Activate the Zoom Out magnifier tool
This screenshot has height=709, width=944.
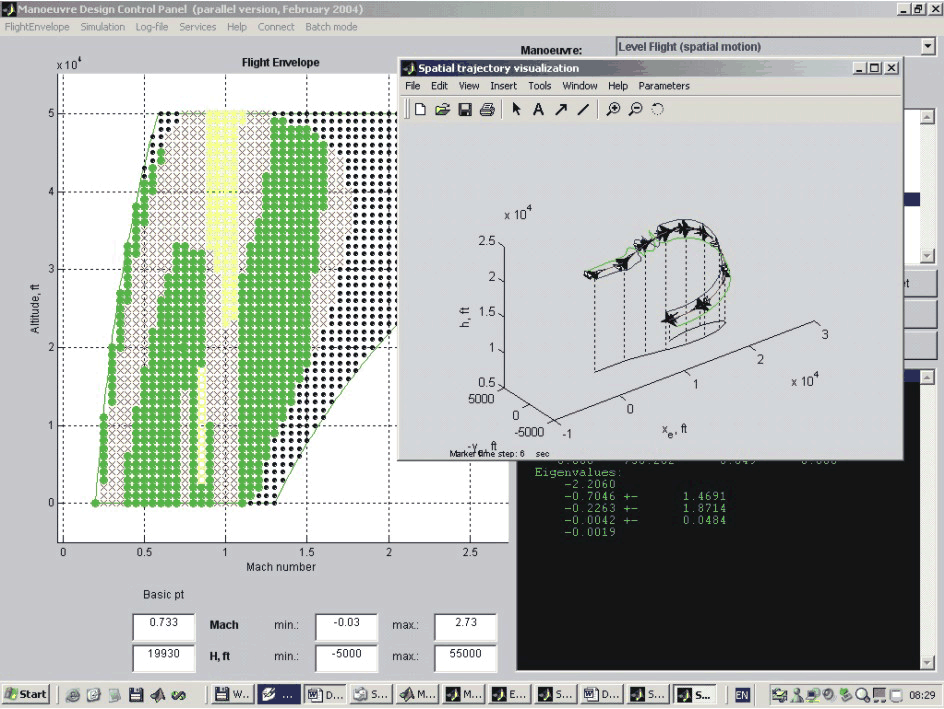(x=635, y=110)
